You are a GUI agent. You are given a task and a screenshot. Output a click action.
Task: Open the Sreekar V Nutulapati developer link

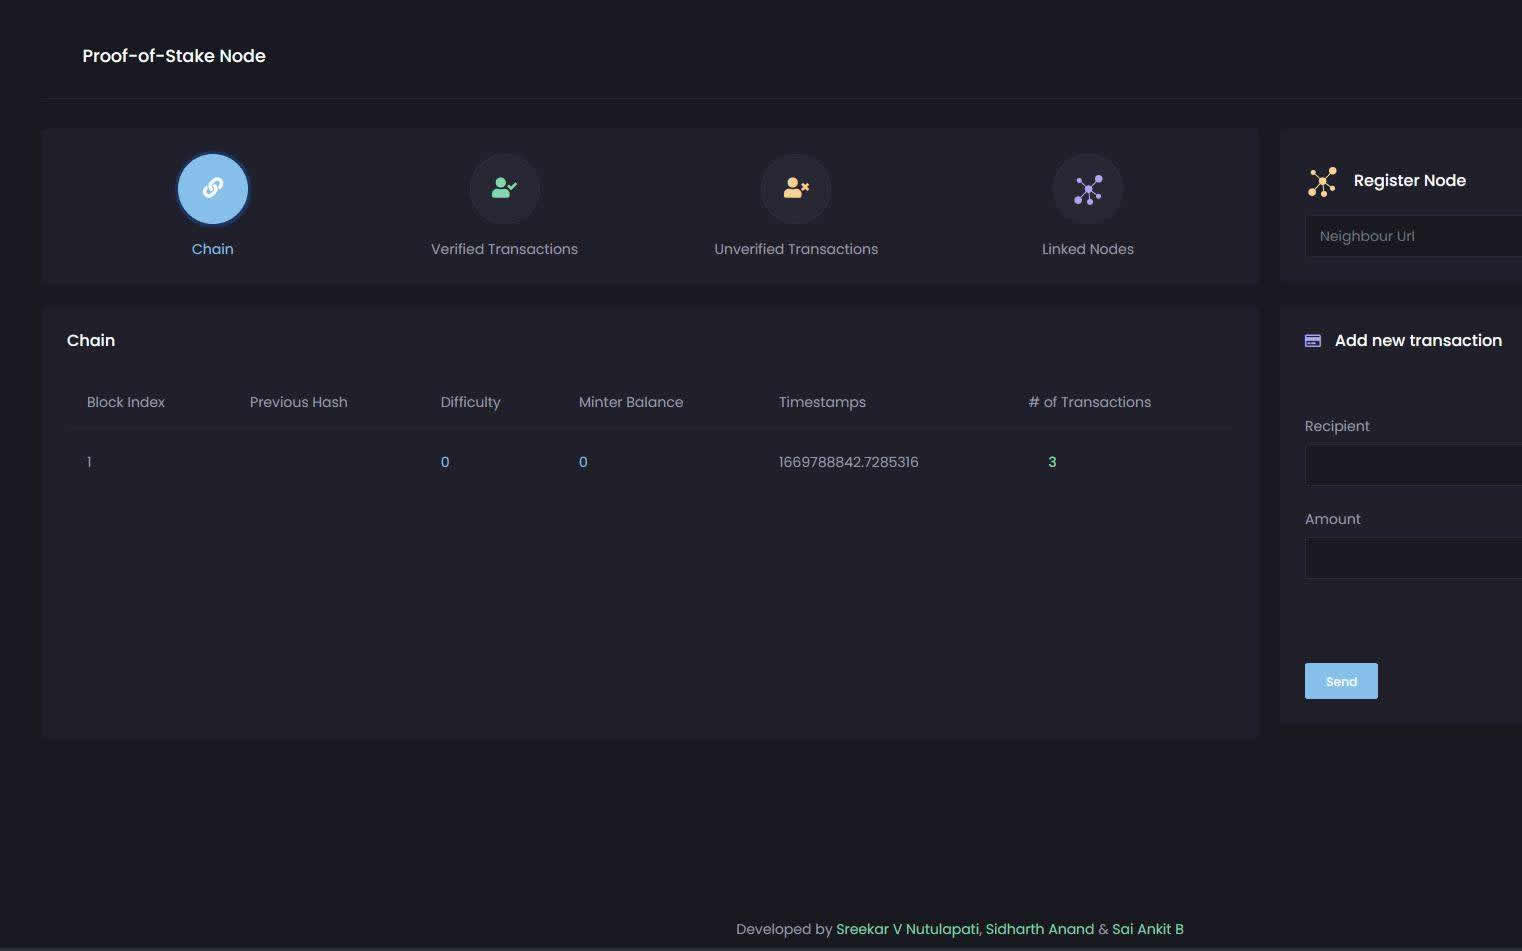(907, 929)
